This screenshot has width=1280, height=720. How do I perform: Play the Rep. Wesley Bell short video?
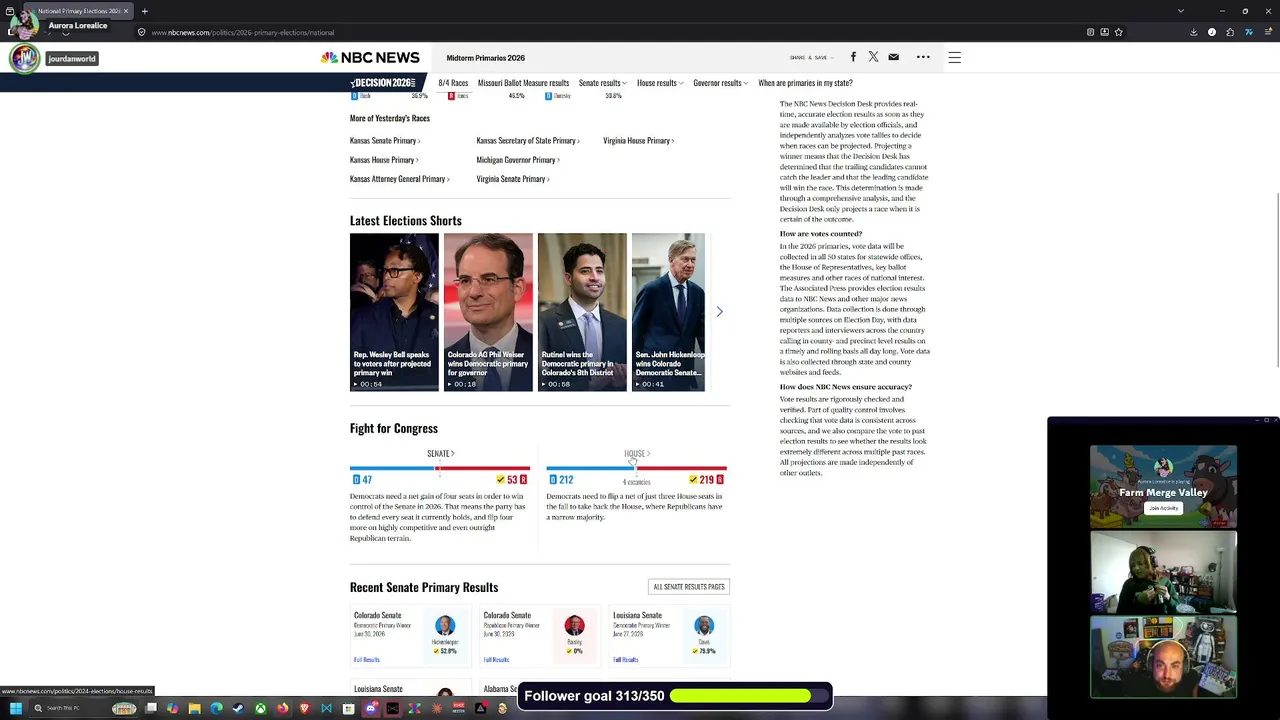394,312
